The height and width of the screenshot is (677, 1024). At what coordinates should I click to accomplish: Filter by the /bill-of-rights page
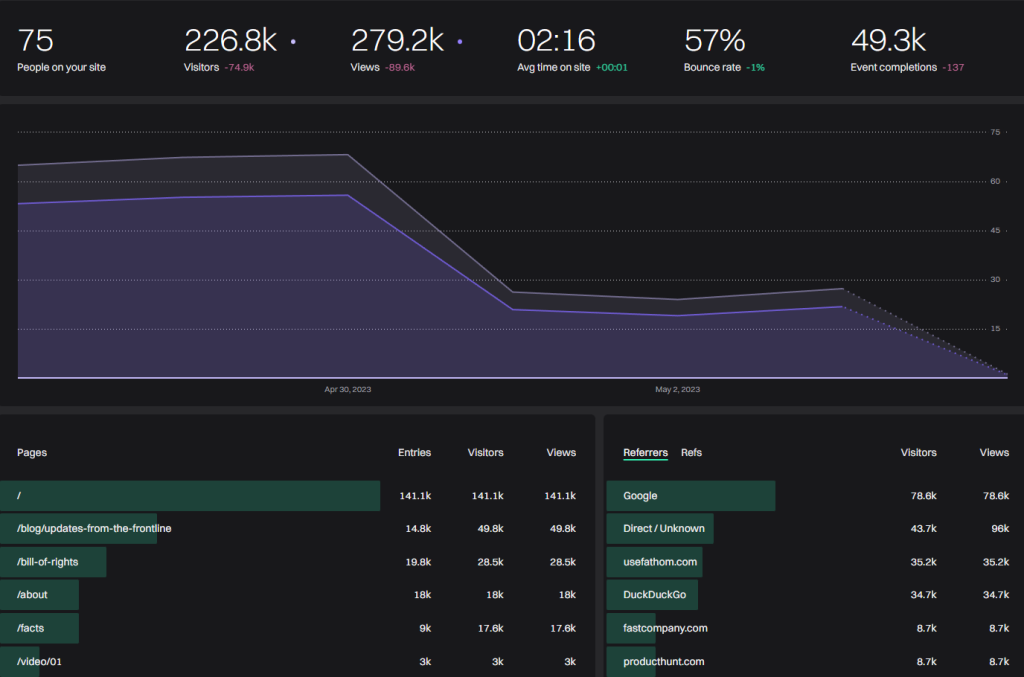pyautogui.click(x=48, y=562)
